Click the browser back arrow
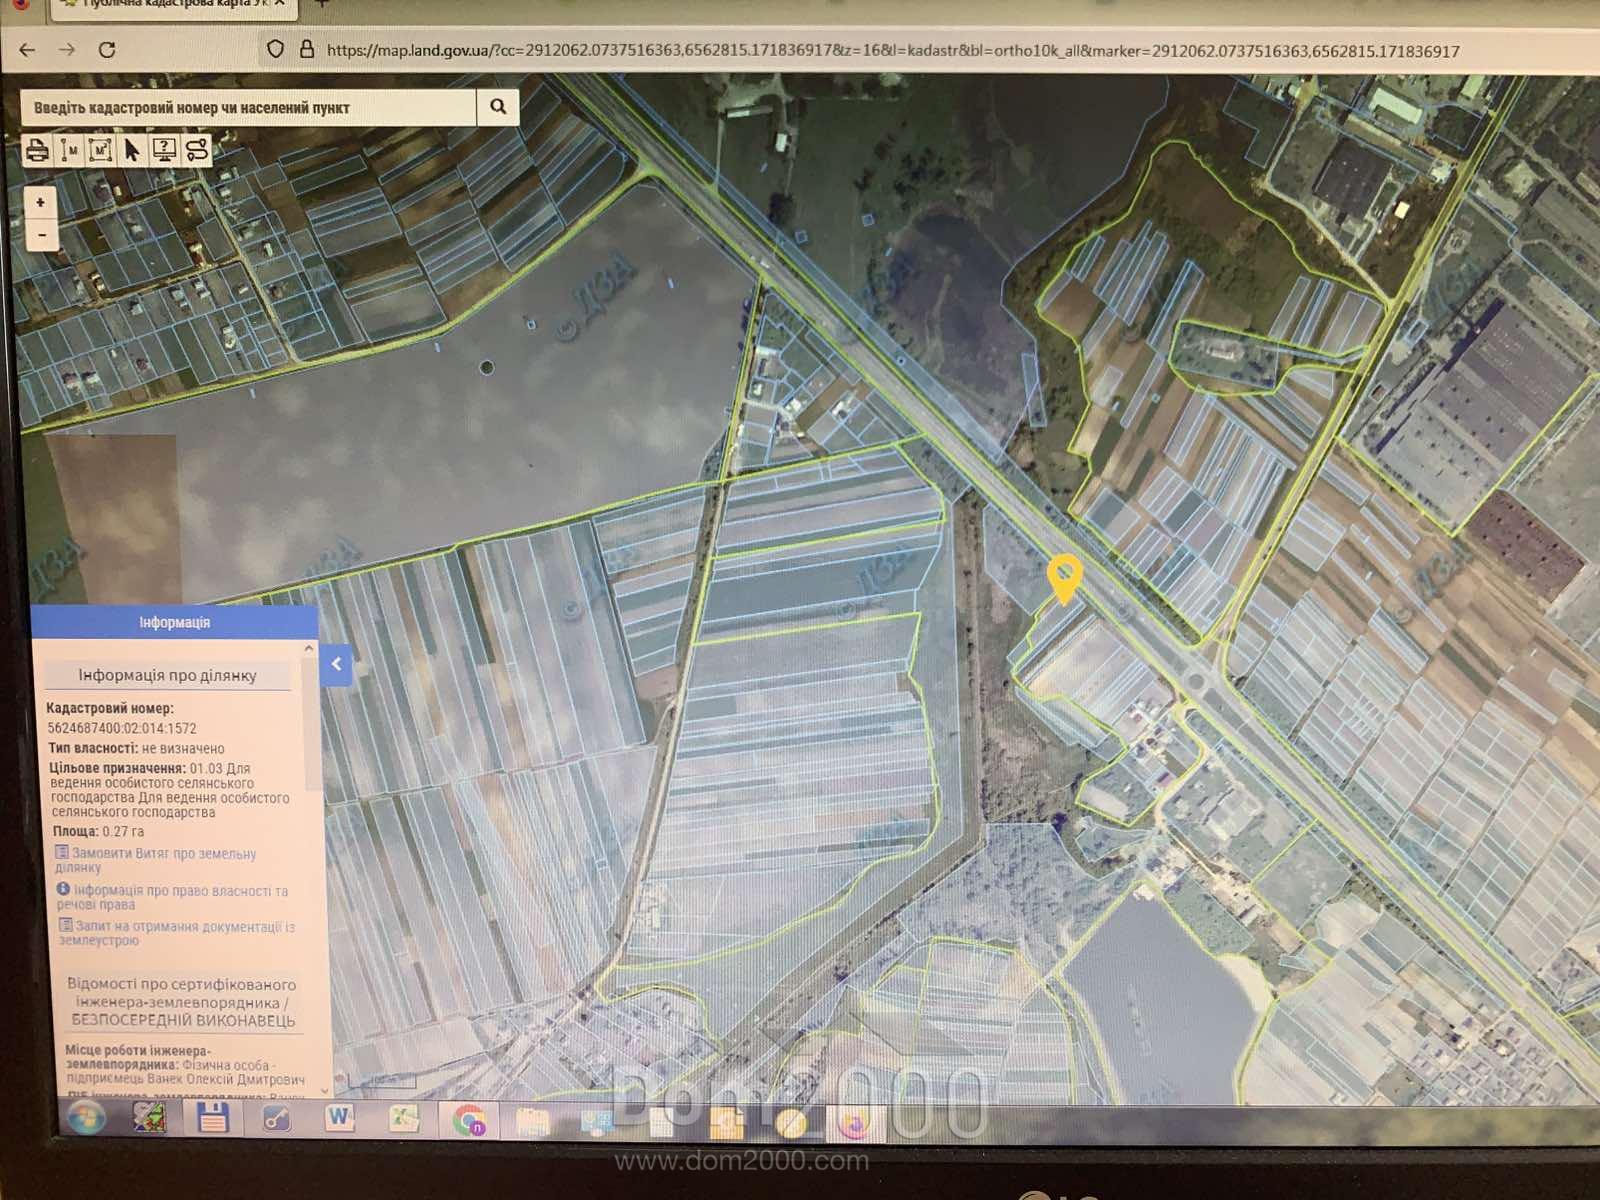The width and height of the screenshot is (1600, 1200). (x=28, y=50)
